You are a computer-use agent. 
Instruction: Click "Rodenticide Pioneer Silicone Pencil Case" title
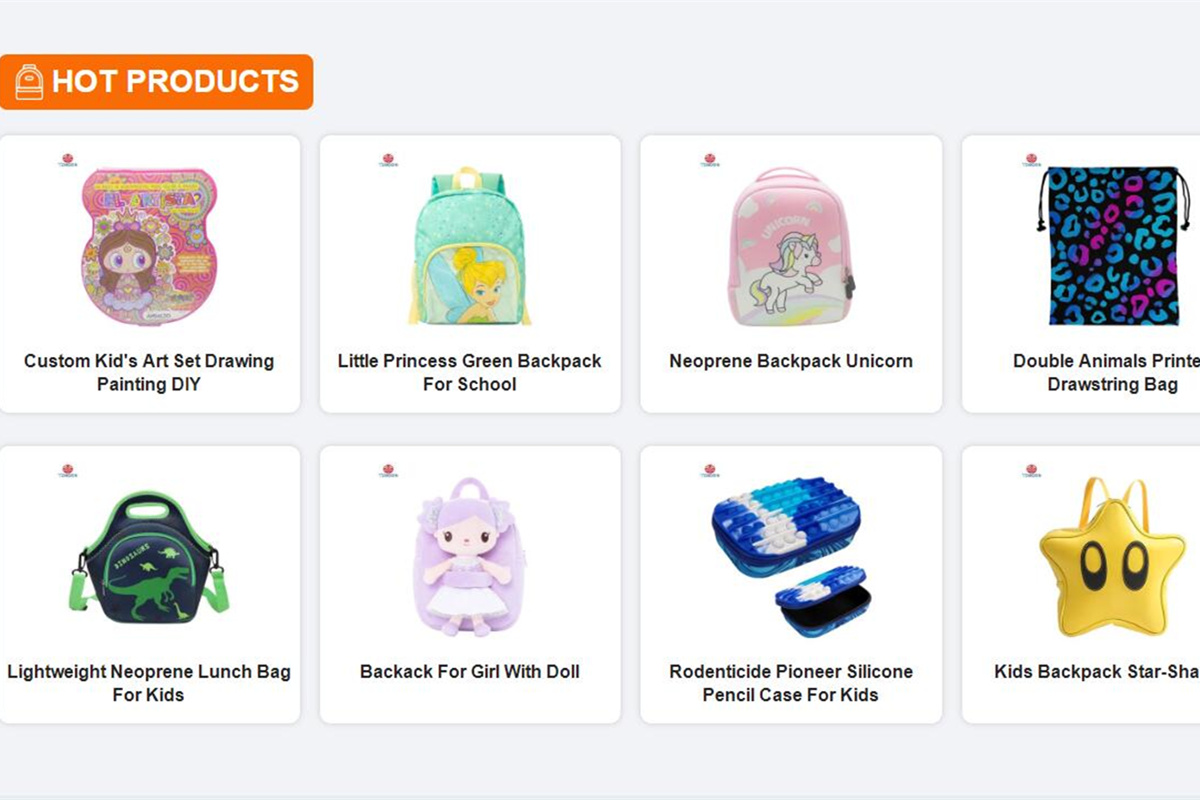790,683
